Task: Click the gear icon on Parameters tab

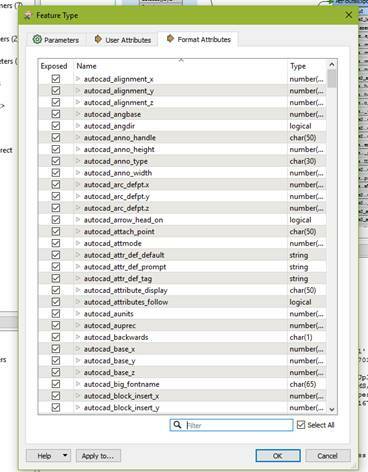Action: click(x=37, y=40)
